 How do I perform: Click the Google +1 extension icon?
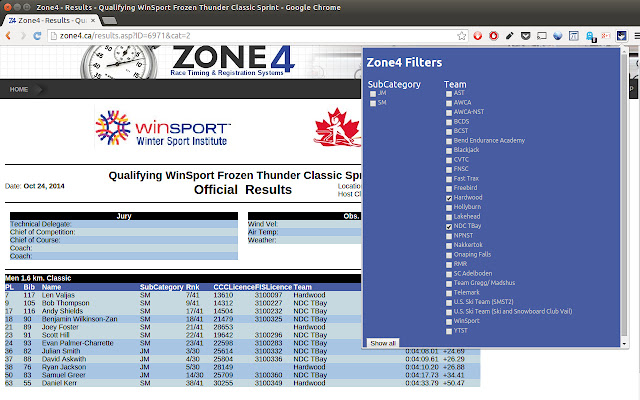click(606, 36)
